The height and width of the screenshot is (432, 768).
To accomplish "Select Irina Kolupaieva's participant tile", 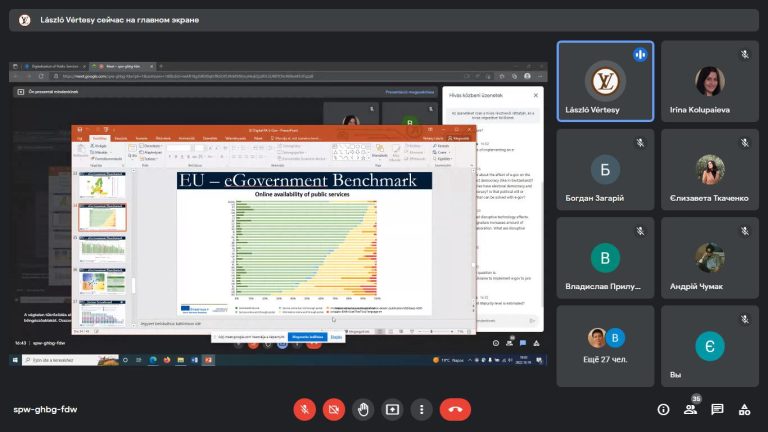I will point(710,81).
